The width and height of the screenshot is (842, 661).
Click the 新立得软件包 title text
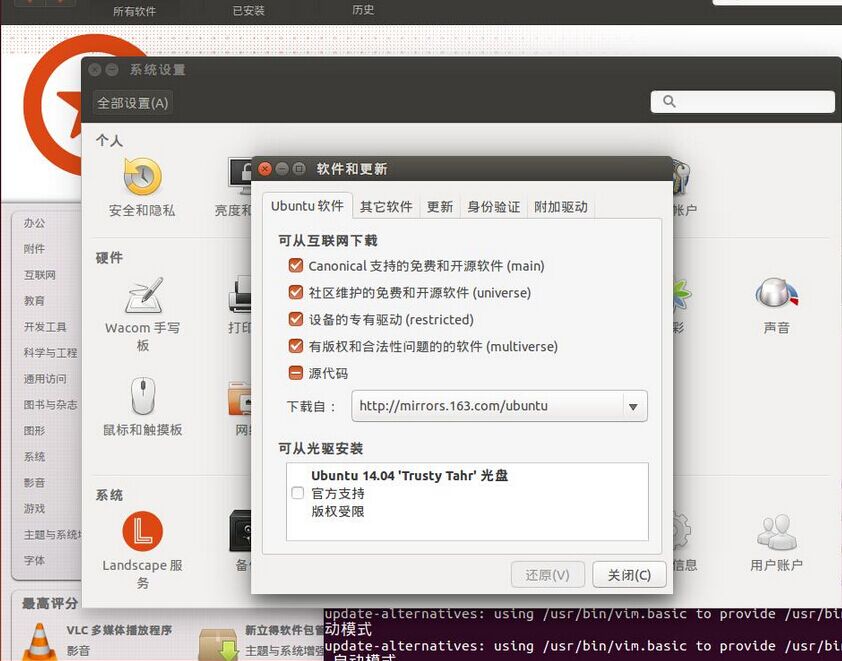click(x=284, y=630)
